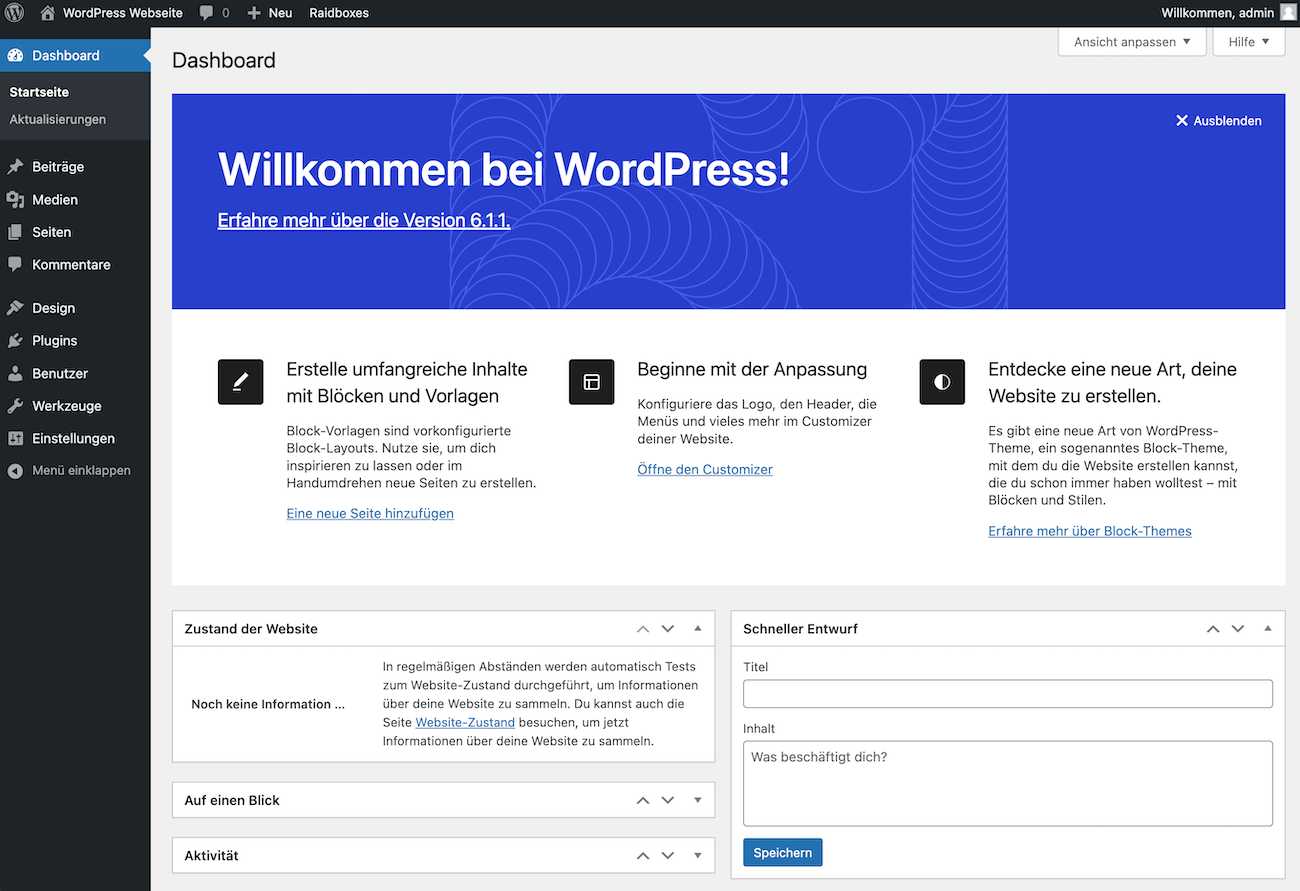Open Plugins menu in sidebar

tap(75, 341)
